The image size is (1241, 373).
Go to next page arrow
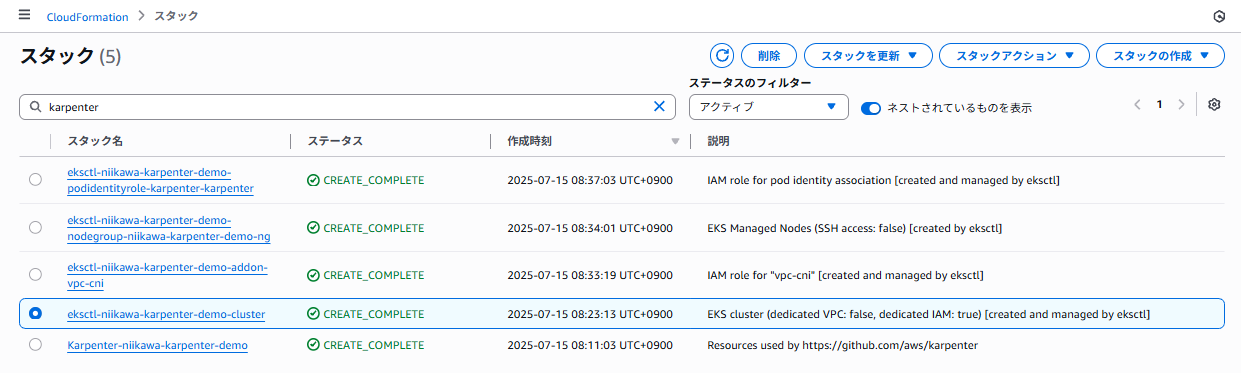pyautogui.click(x=1181, y=104)
